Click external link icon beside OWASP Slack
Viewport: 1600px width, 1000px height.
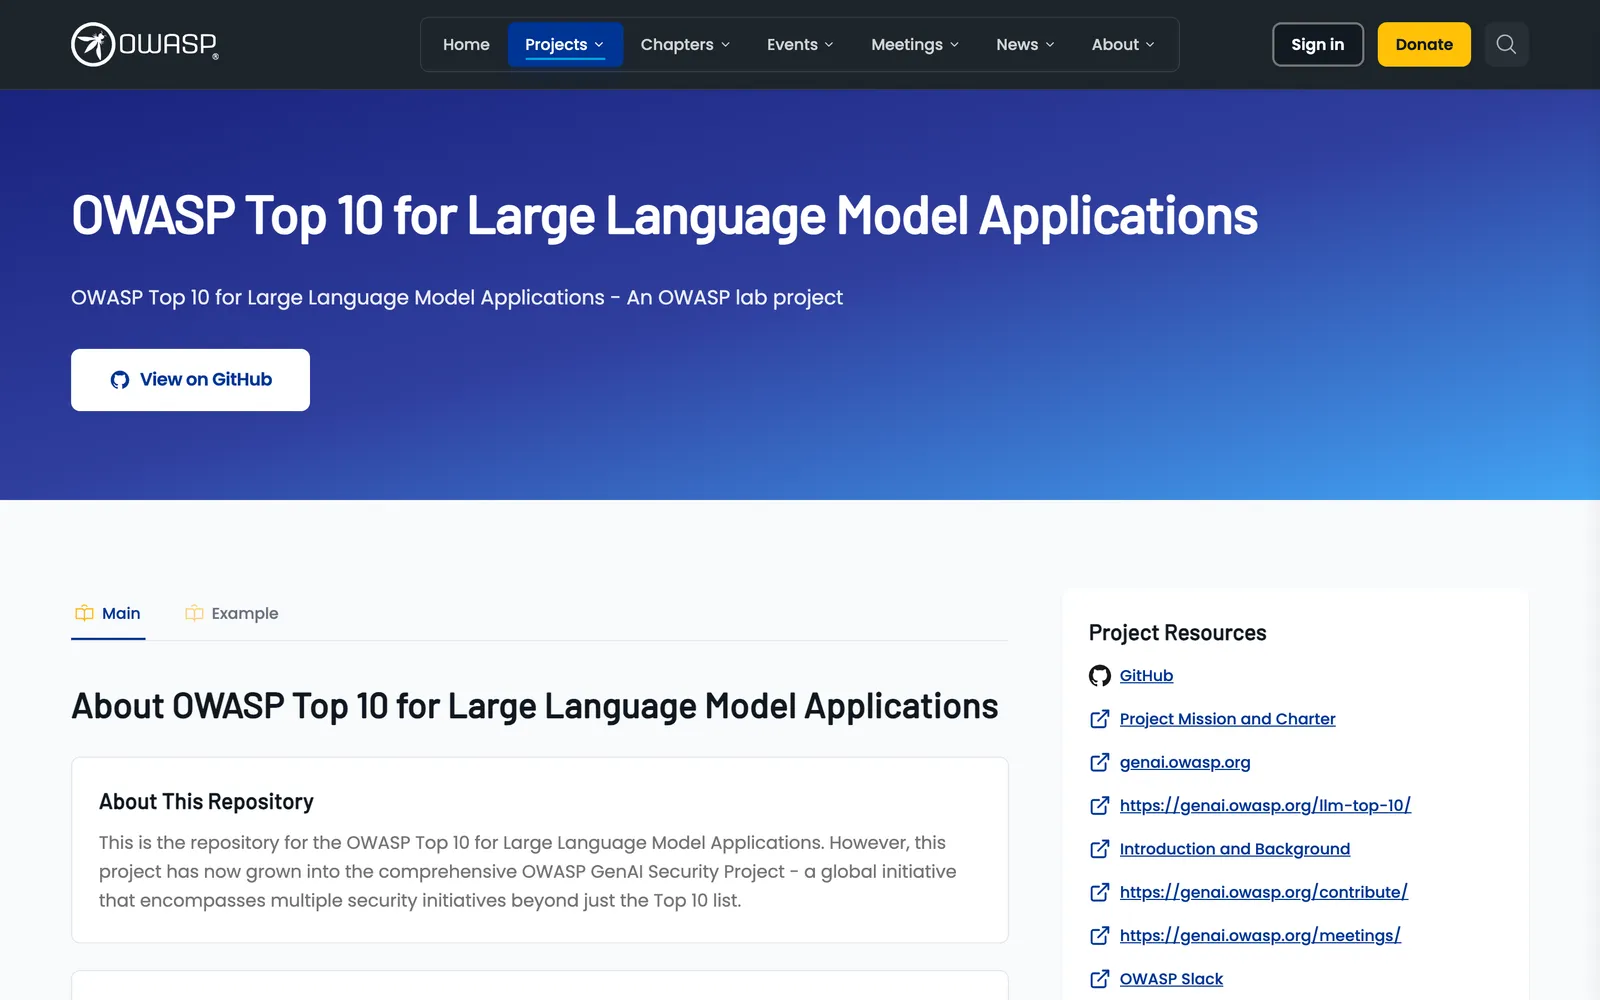pyautogui.click(x=1100, y=979)
